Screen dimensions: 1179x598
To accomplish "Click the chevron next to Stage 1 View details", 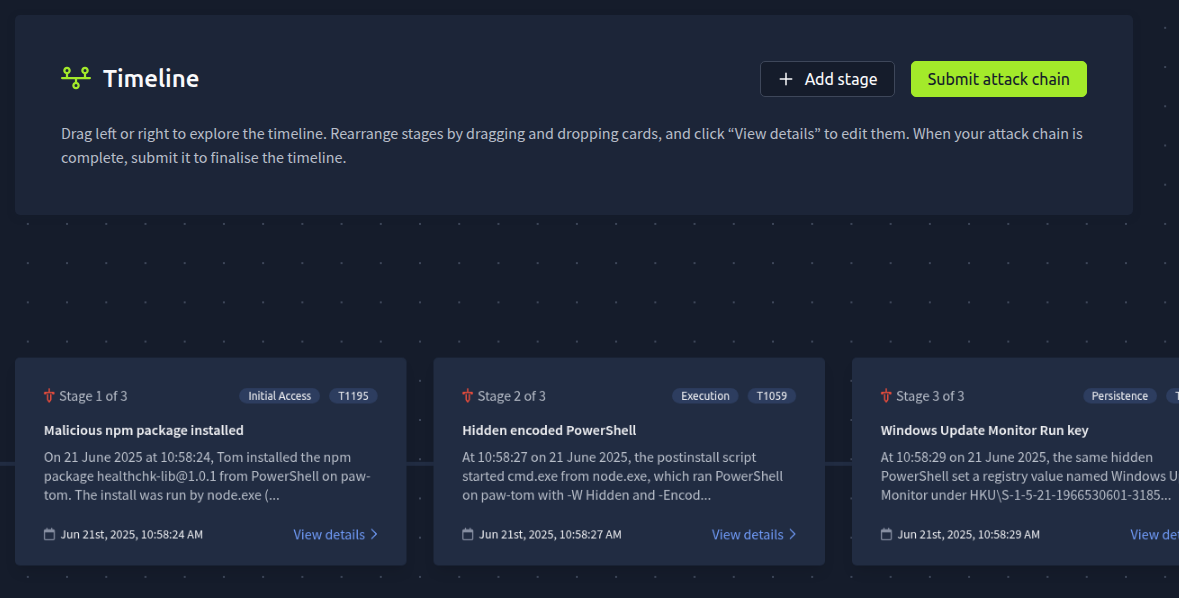I will [x=374, y=534].
